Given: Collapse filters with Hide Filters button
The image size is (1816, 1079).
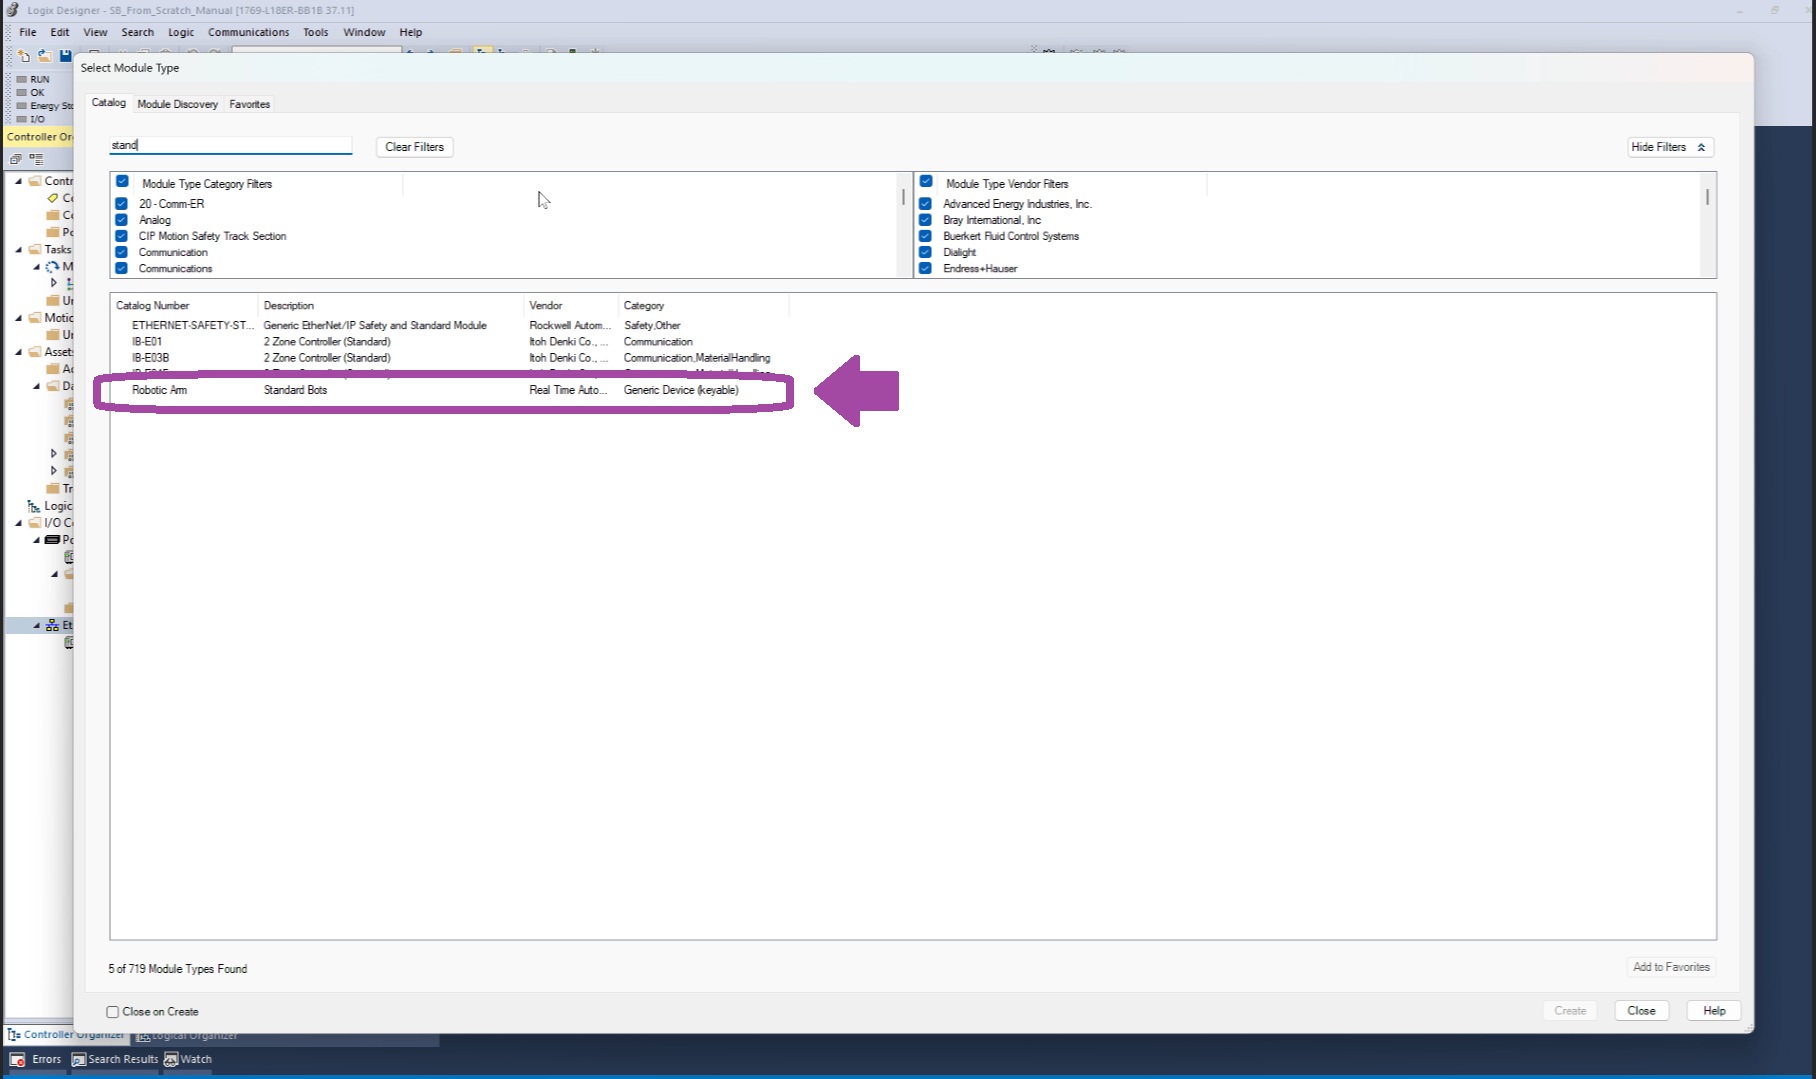Looking at the screenshot, I should (1669, 147).
